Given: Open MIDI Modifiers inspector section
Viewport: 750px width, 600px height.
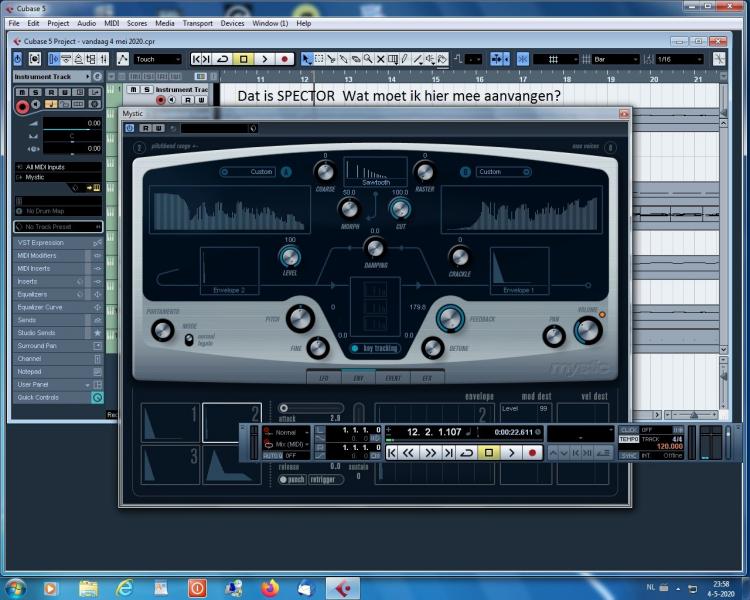Looking at the screenshot, I should point(58,256).
